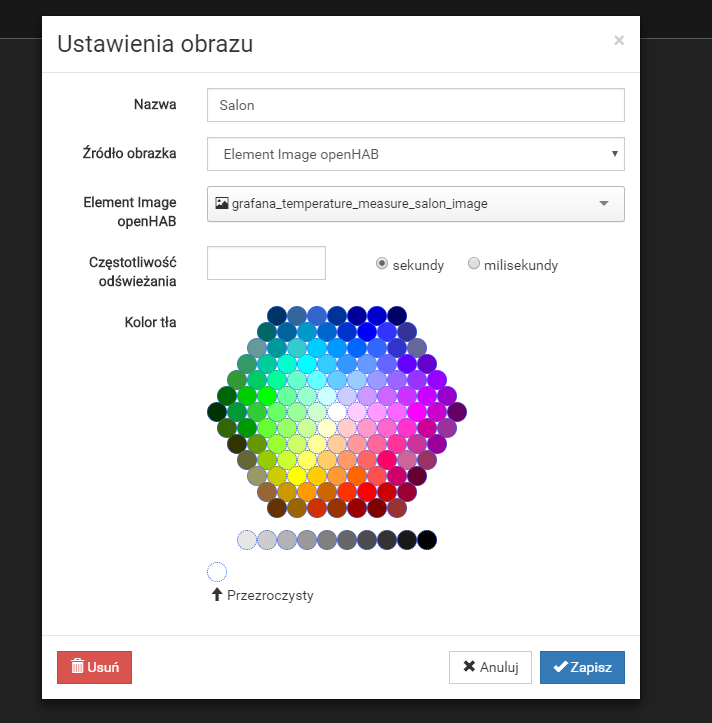Pick the lightest gray swatch in grayscale row
712x723 pixels.
click(x=247, y=540)
